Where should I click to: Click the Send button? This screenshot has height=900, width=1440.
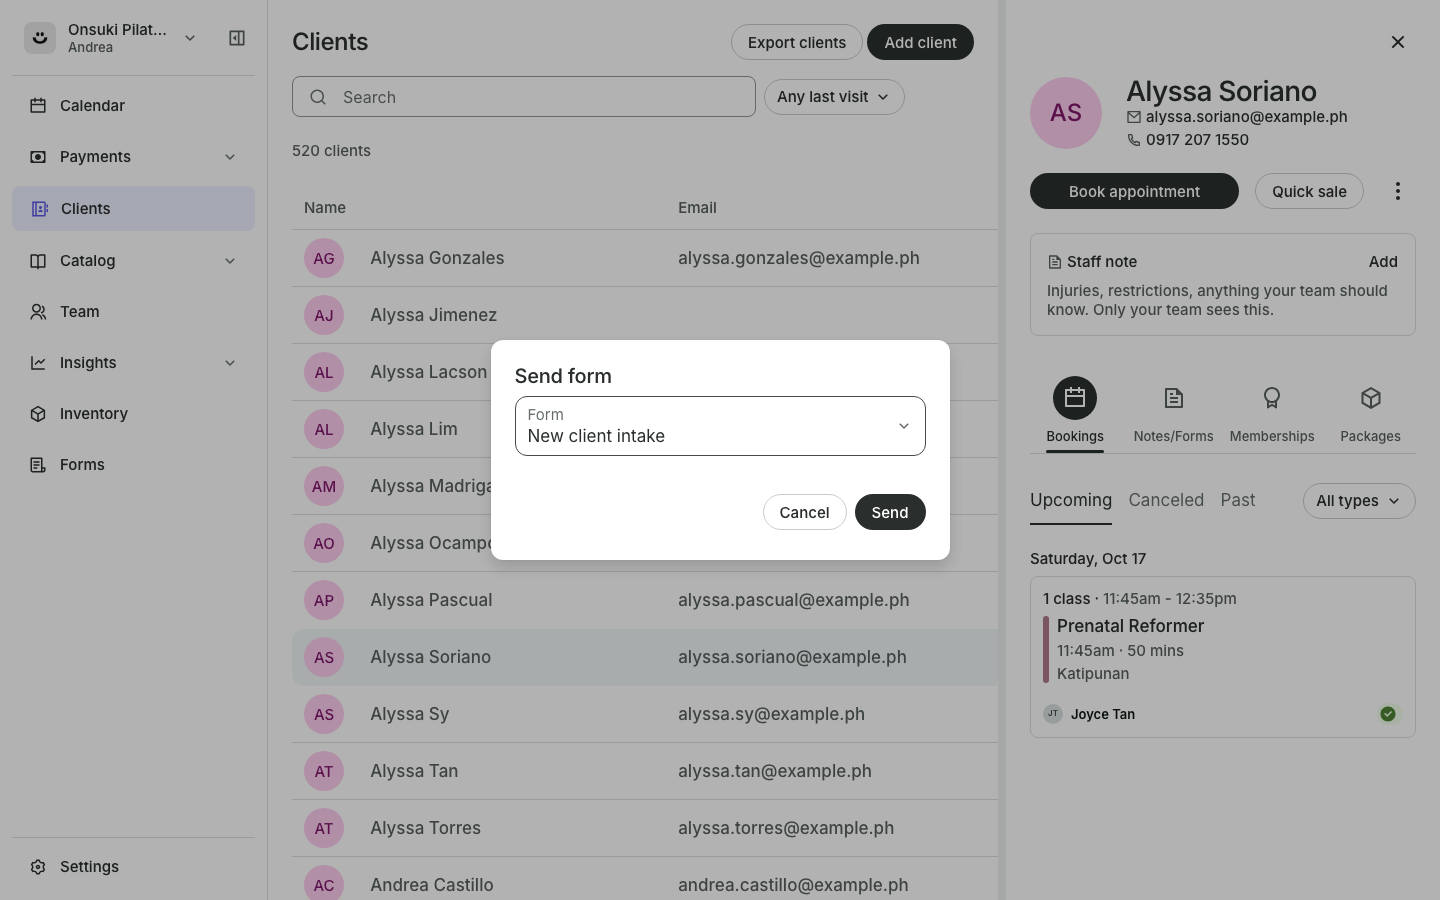(890, 512)
